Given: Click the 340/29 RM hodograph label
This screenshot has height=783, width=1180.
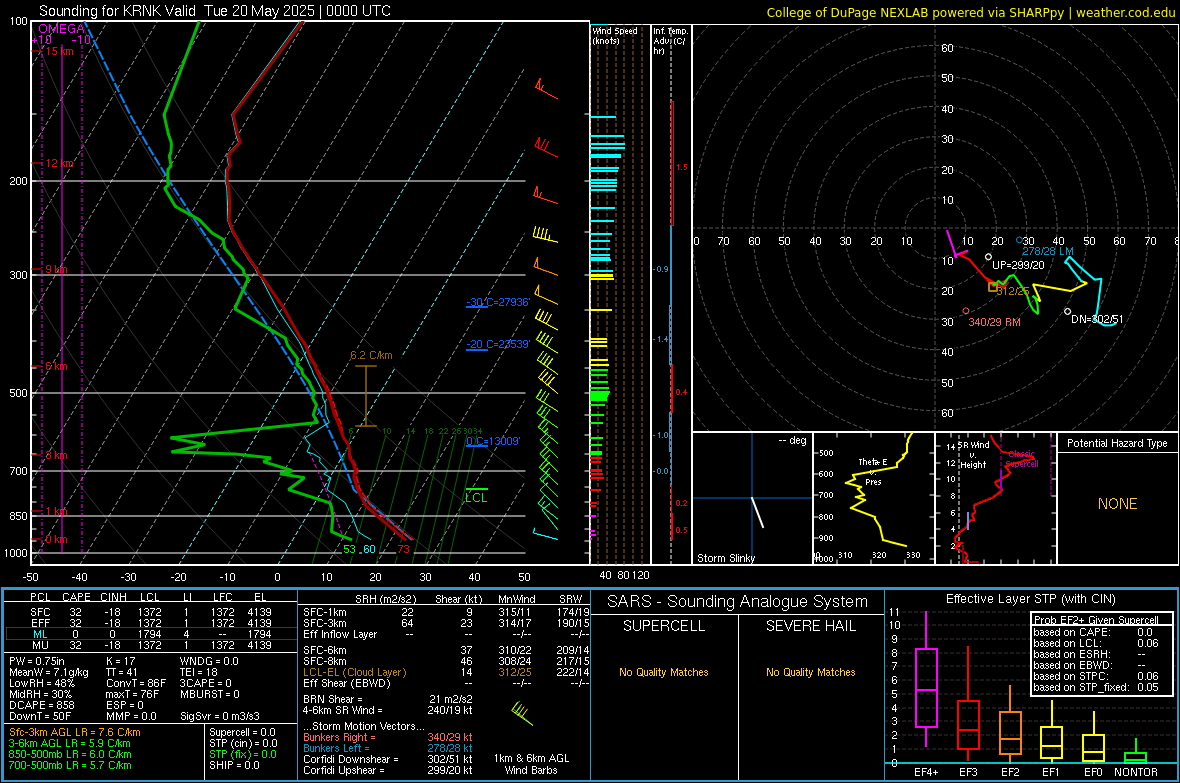Looking at the screenshot, I should (994, 322).
